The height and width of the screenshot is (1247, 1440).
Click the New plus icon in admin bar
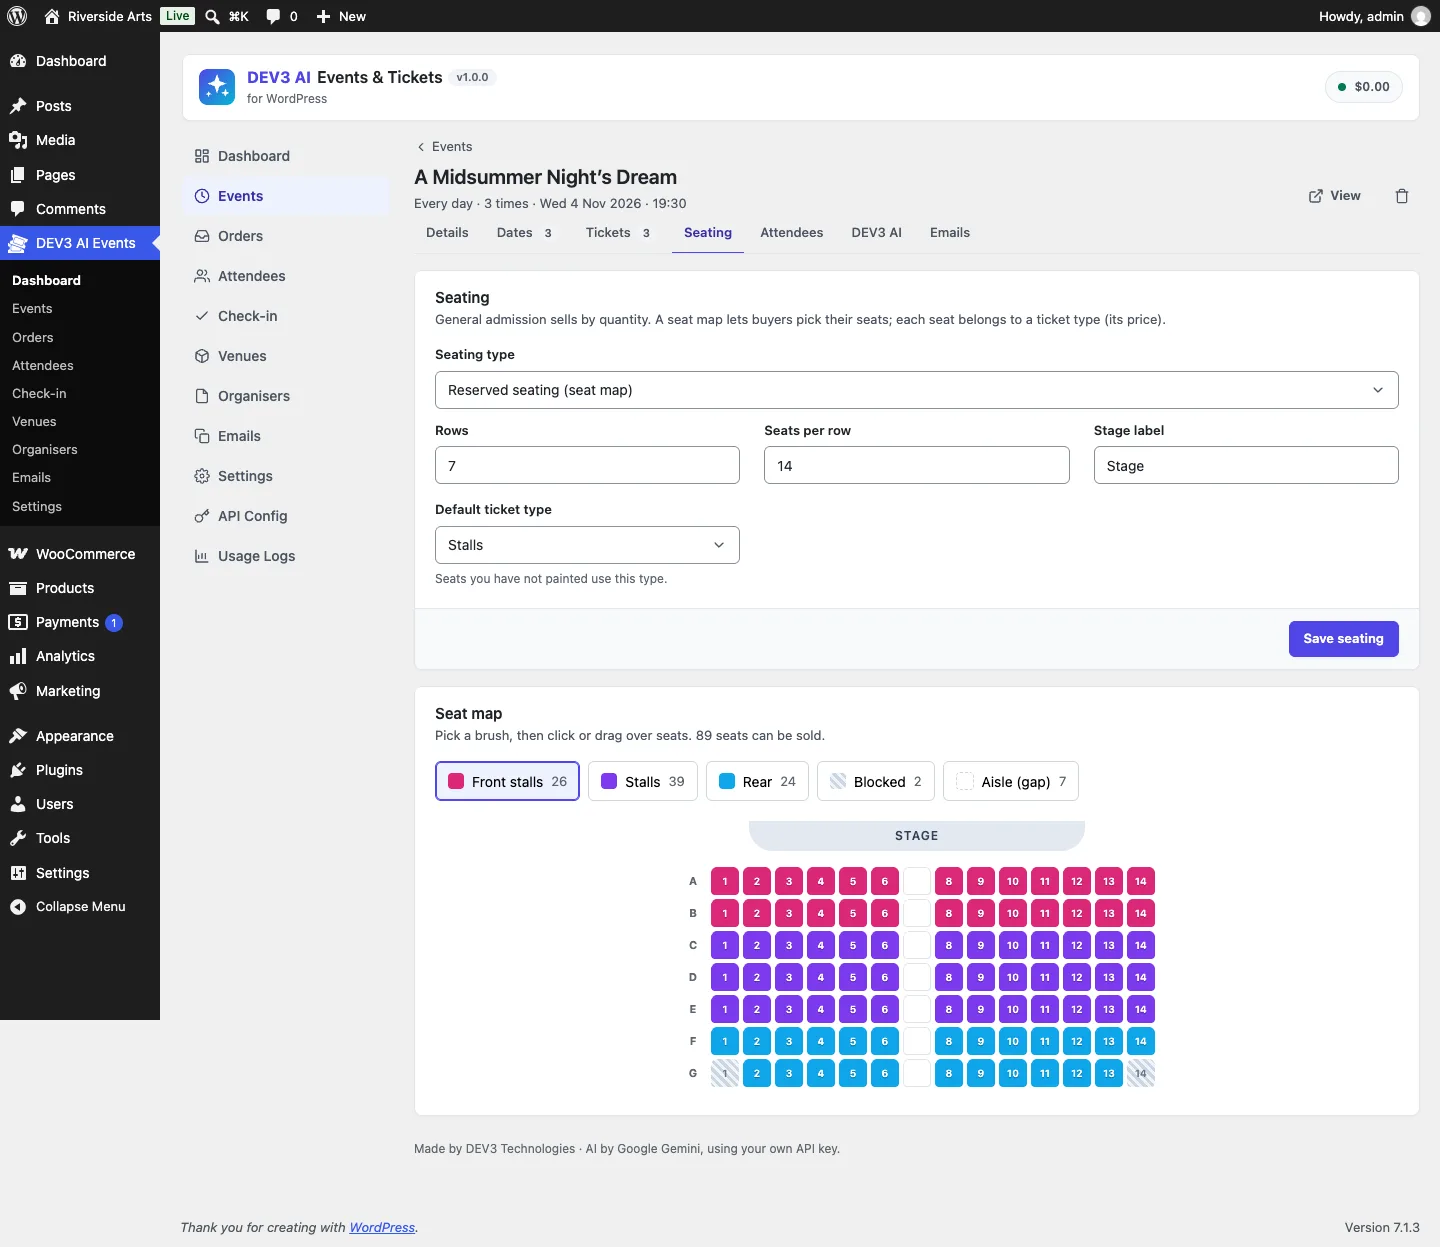pyautogui.click(x=323, y=16)
